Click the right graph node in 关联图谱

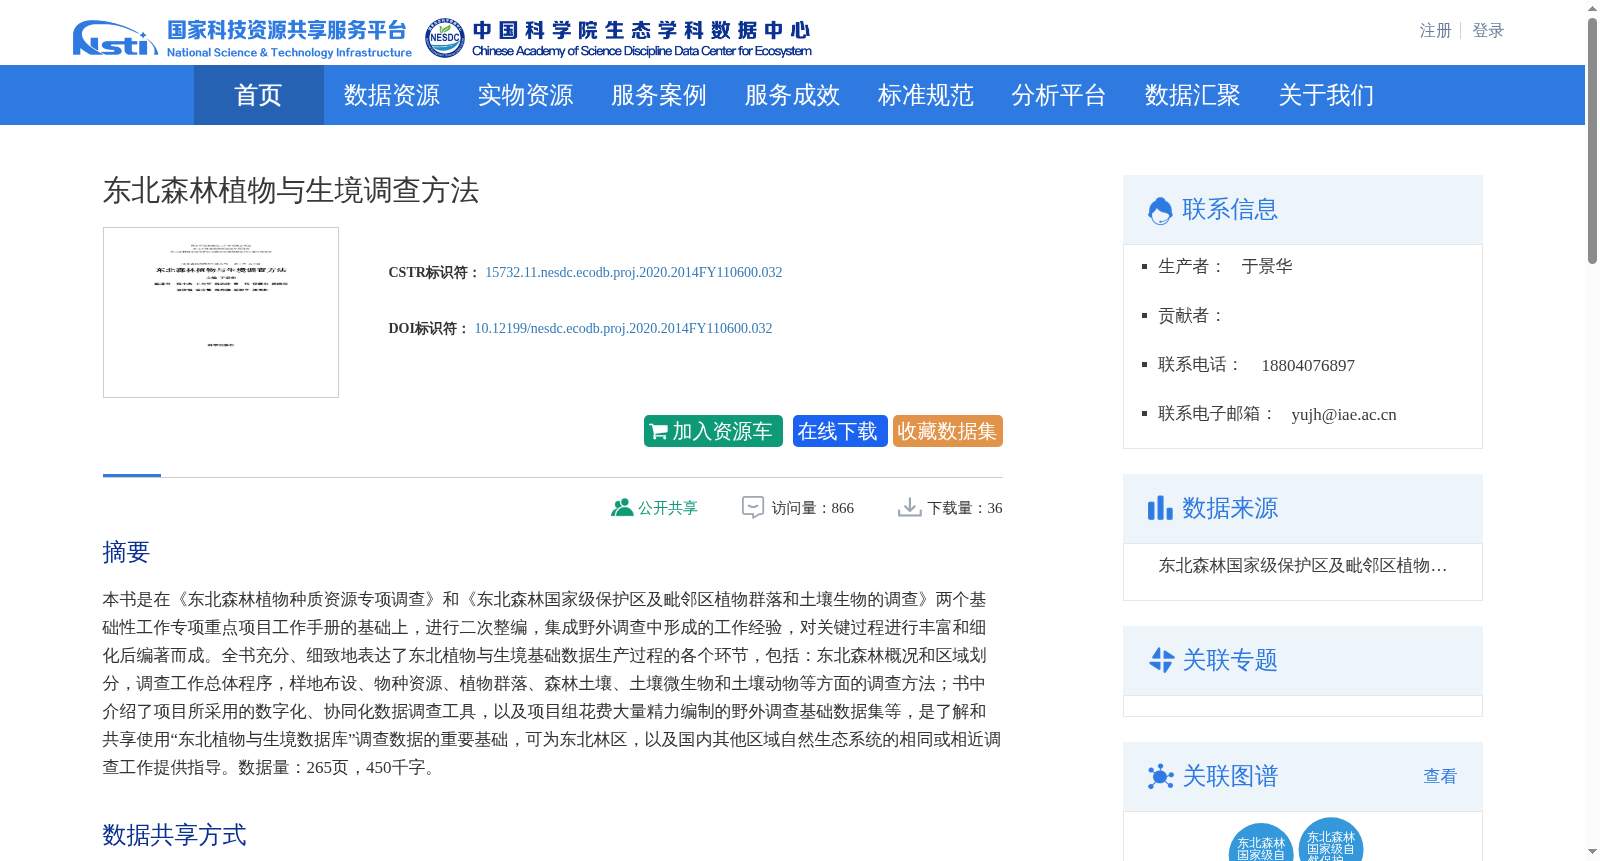tap(1331, 840)
